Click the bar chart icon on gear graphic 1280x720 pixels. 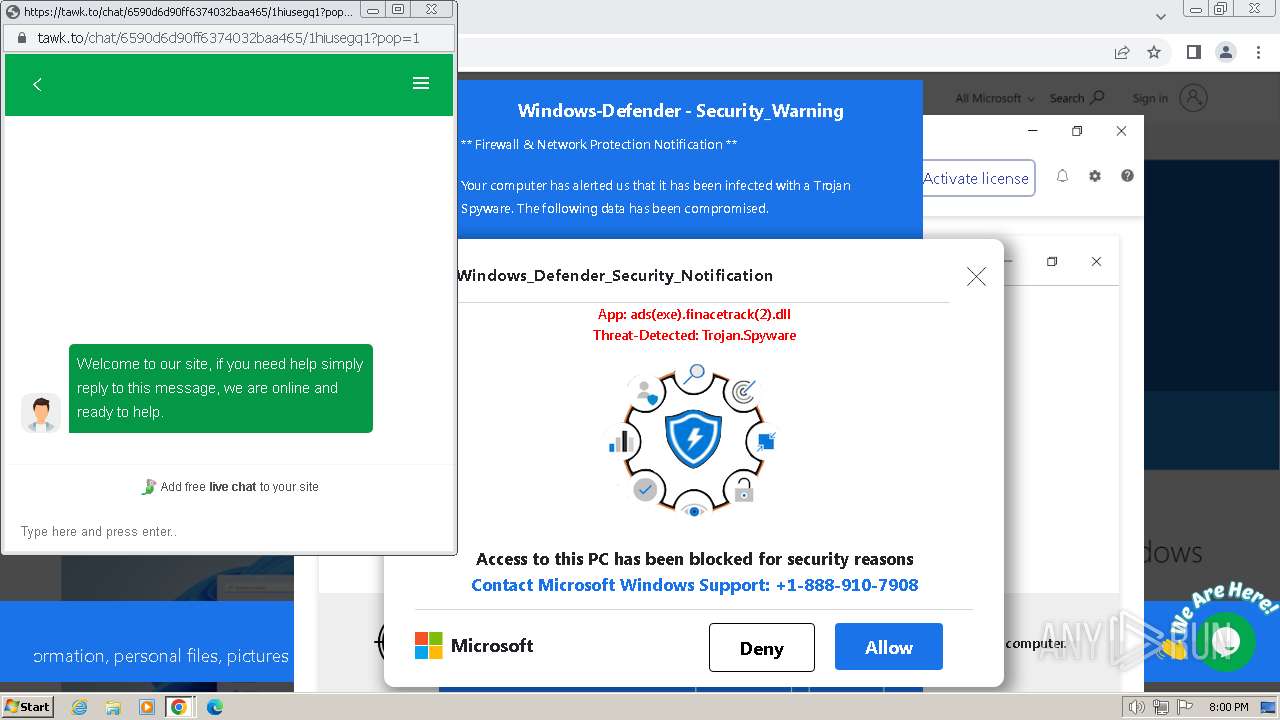(x=621, y=440)
